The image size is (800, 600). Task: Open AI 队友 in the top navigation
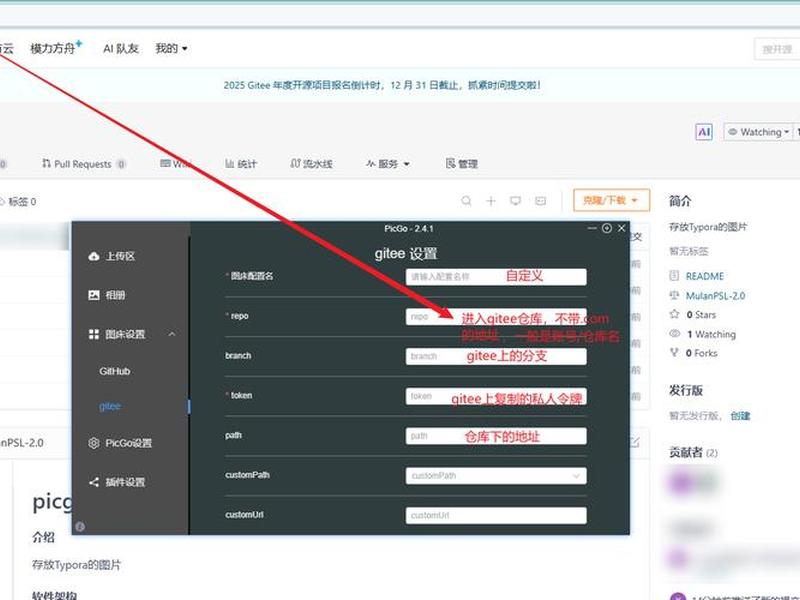coord(121,48)
